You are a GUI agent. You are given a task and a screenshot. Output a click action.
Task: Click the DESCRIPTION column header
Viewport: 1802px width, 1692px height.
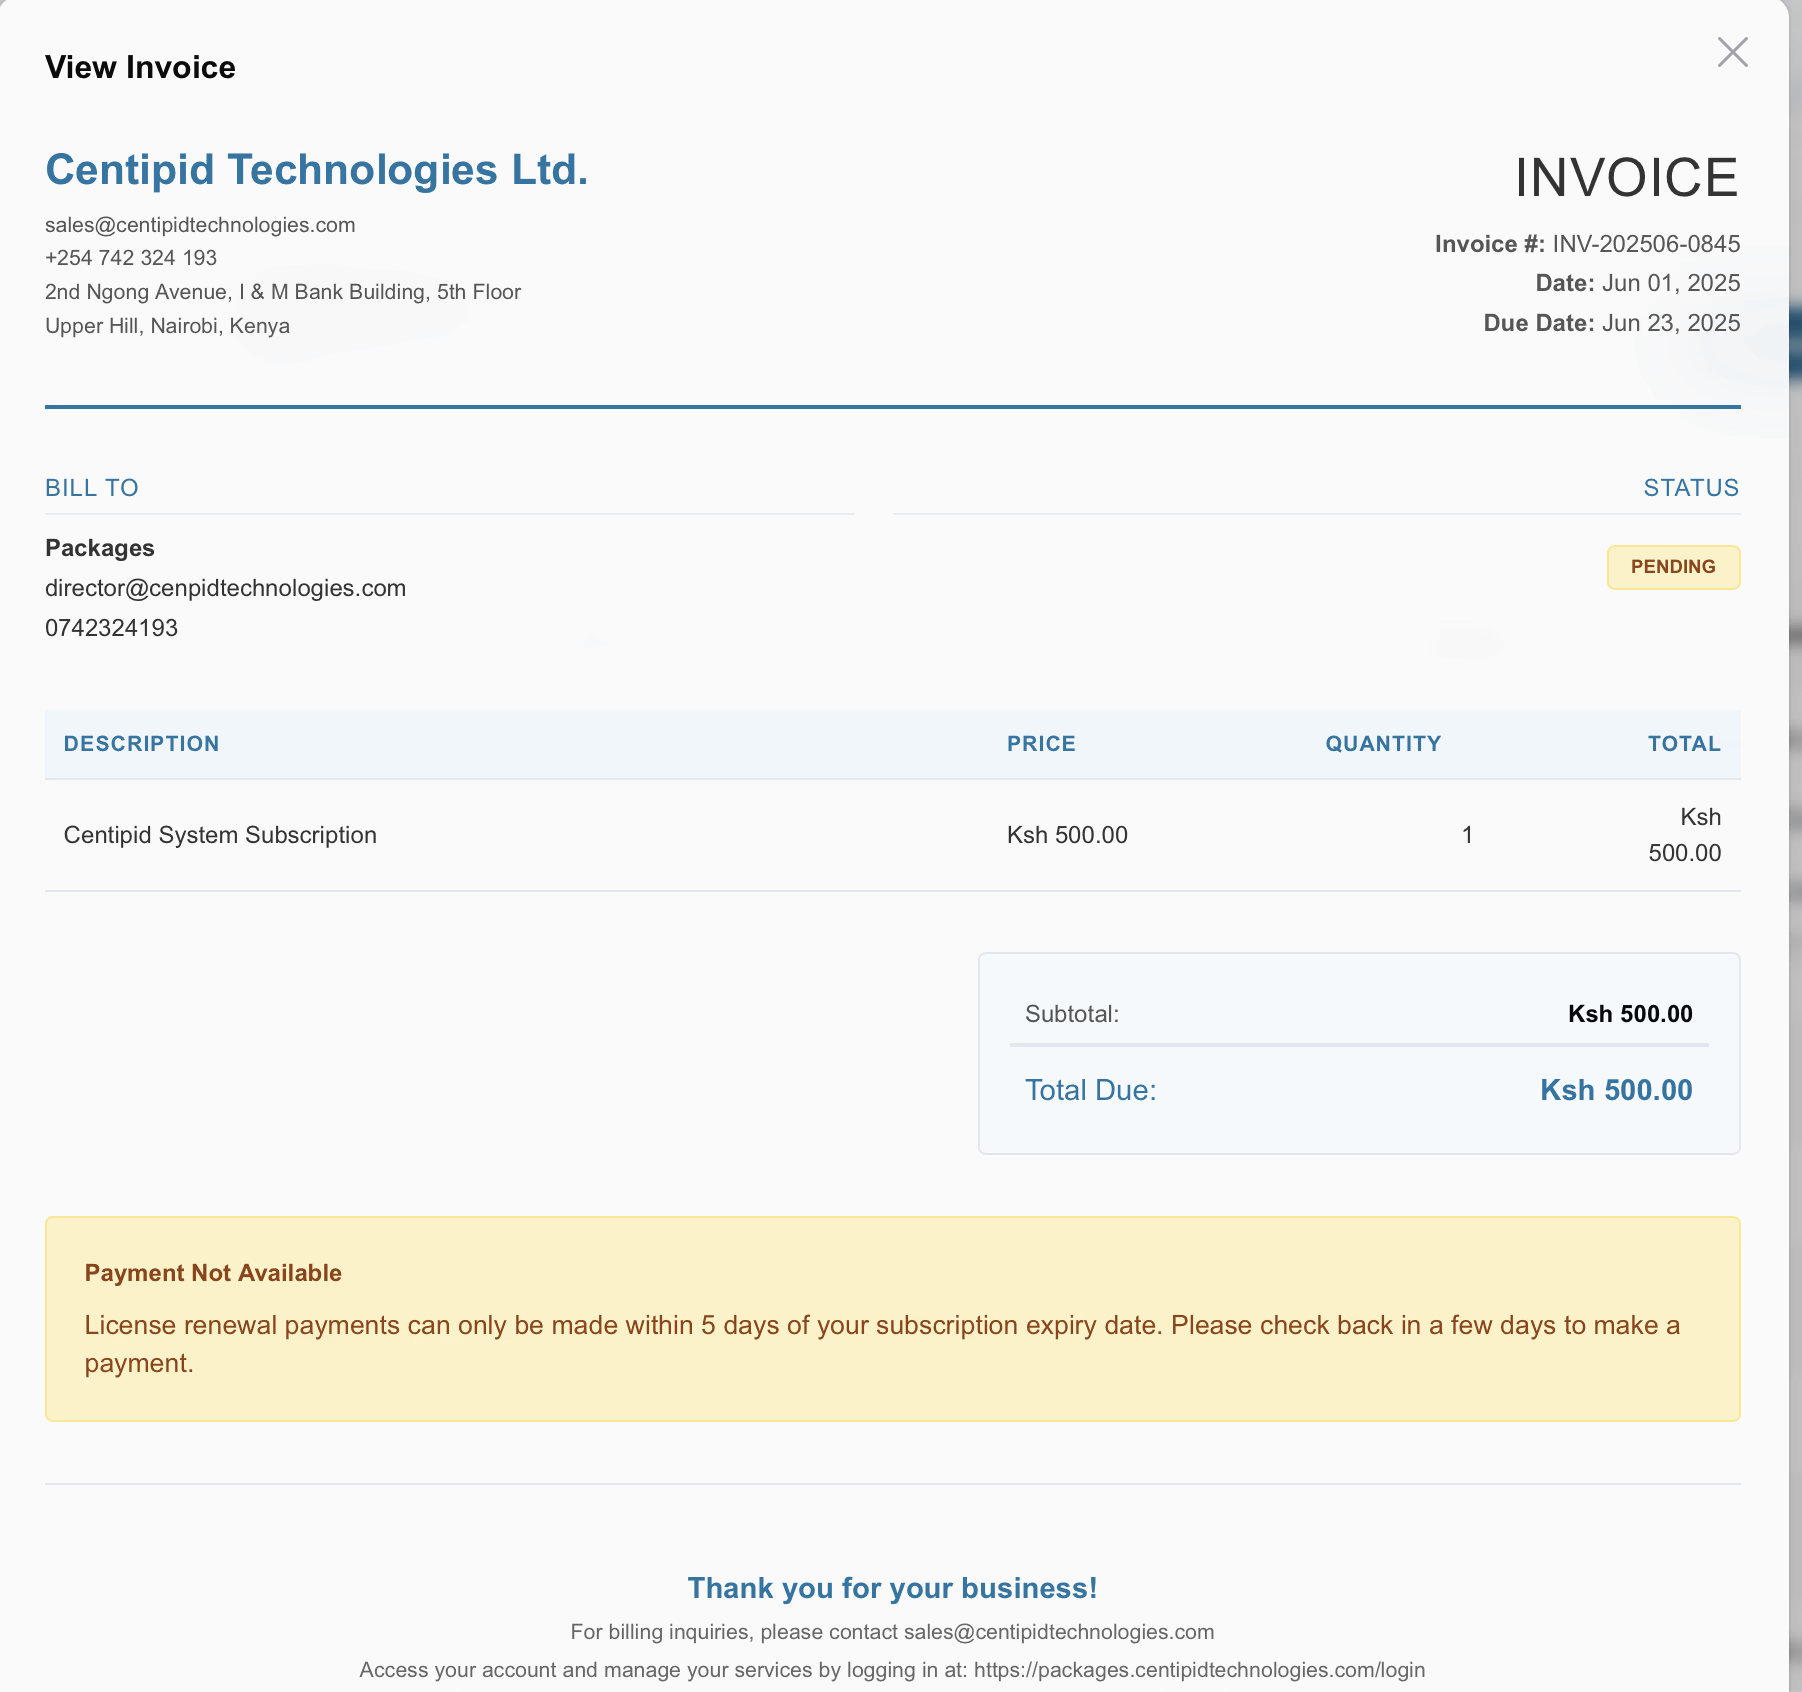point(141,744)
